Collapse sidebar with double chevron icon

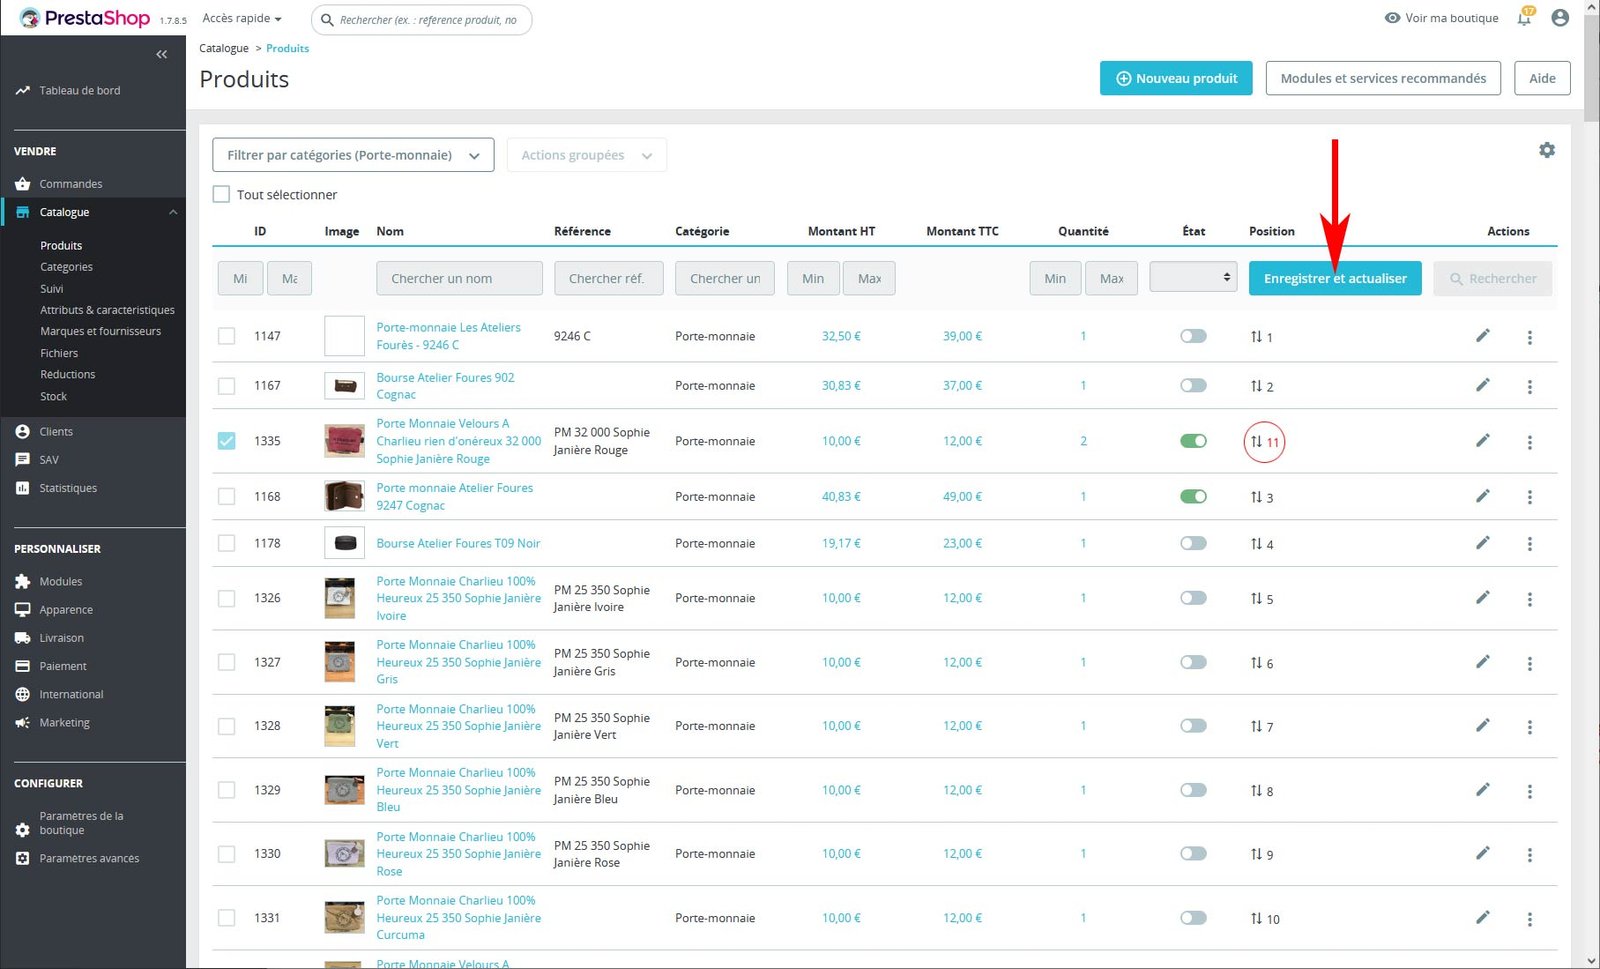pyautogui.click(x=162, y=55)
